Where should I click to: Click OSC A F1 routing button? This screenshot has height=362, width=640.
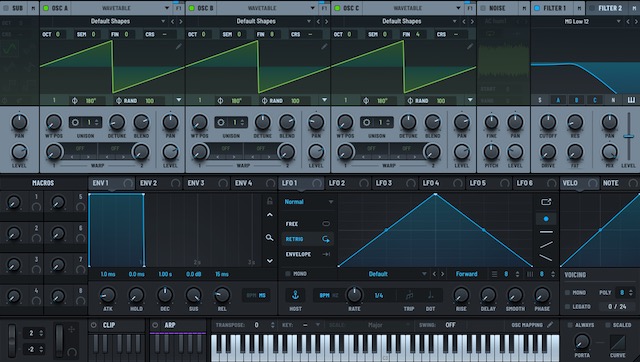[178, 8]
